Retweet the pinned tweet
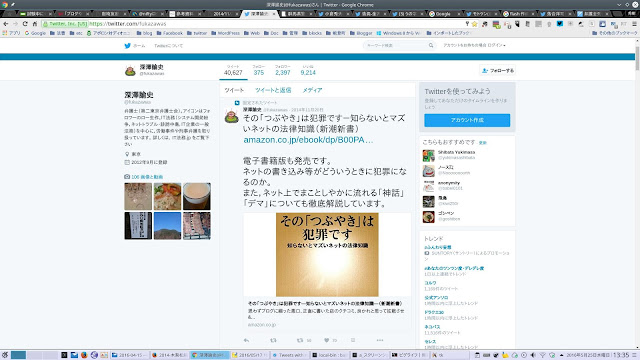Screen dimensions: 640x360 300,340
